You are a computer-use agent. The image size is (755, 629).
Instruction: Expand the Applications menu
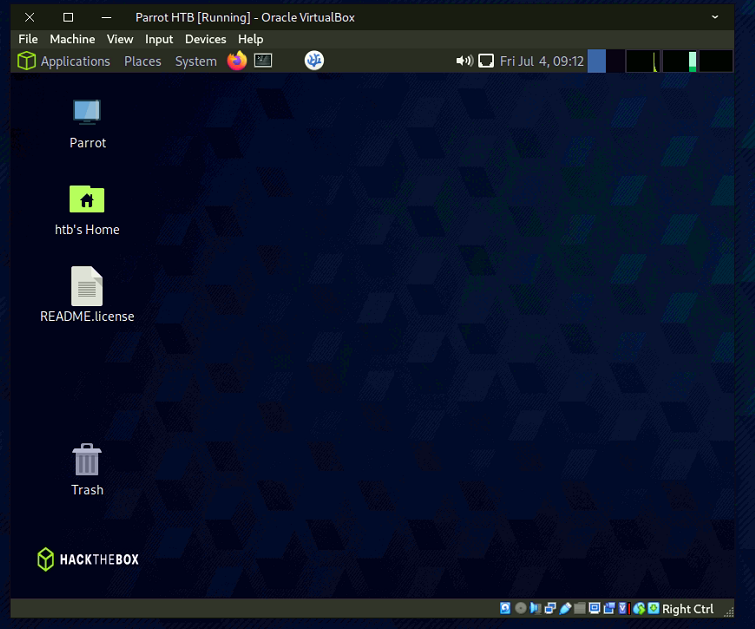pos(64,61)
